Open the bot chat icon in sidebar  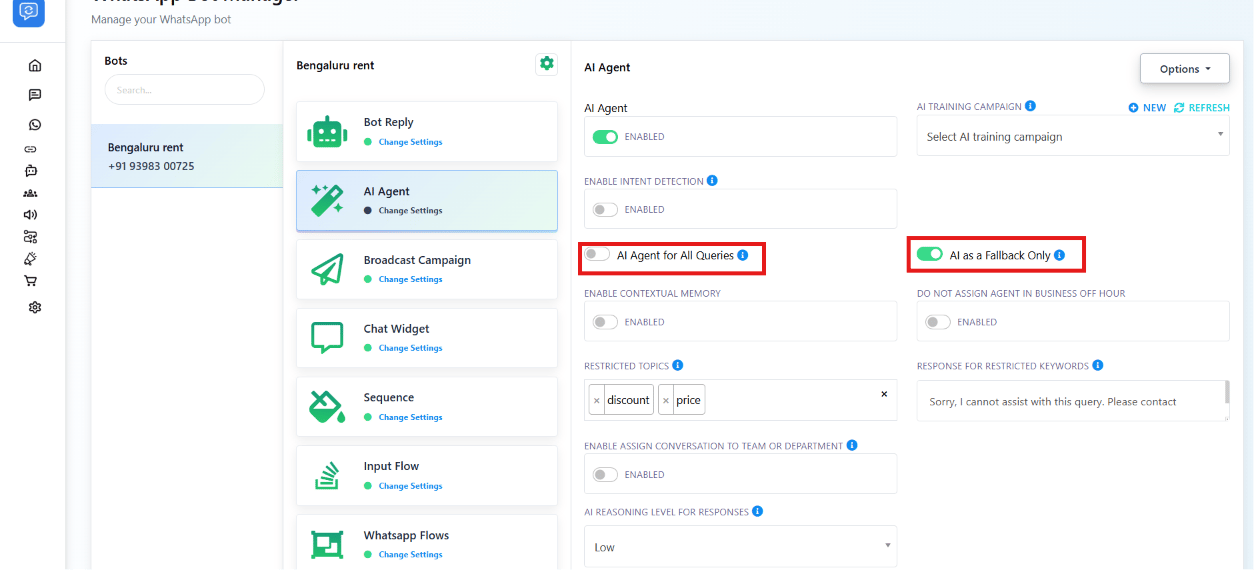tap(31, 171)
